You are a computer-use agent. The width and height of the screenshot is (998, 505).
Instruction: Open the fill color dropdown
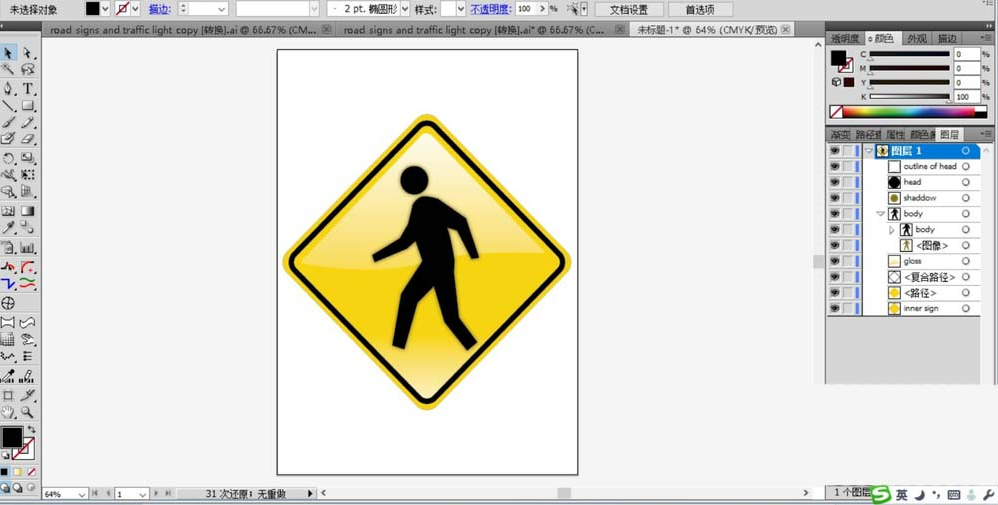pos(106,9)
